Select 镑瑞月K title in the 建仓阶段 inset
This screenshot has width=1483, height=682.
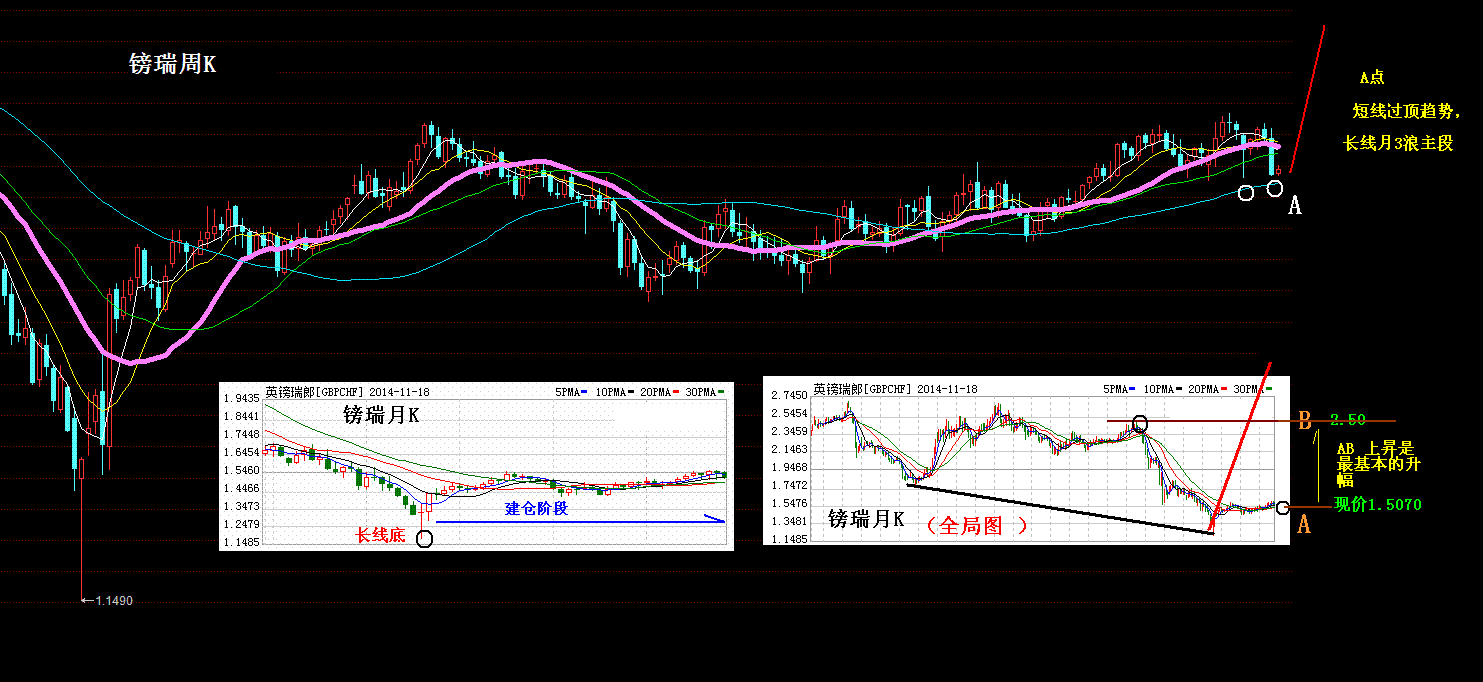[x=382, y=414]
